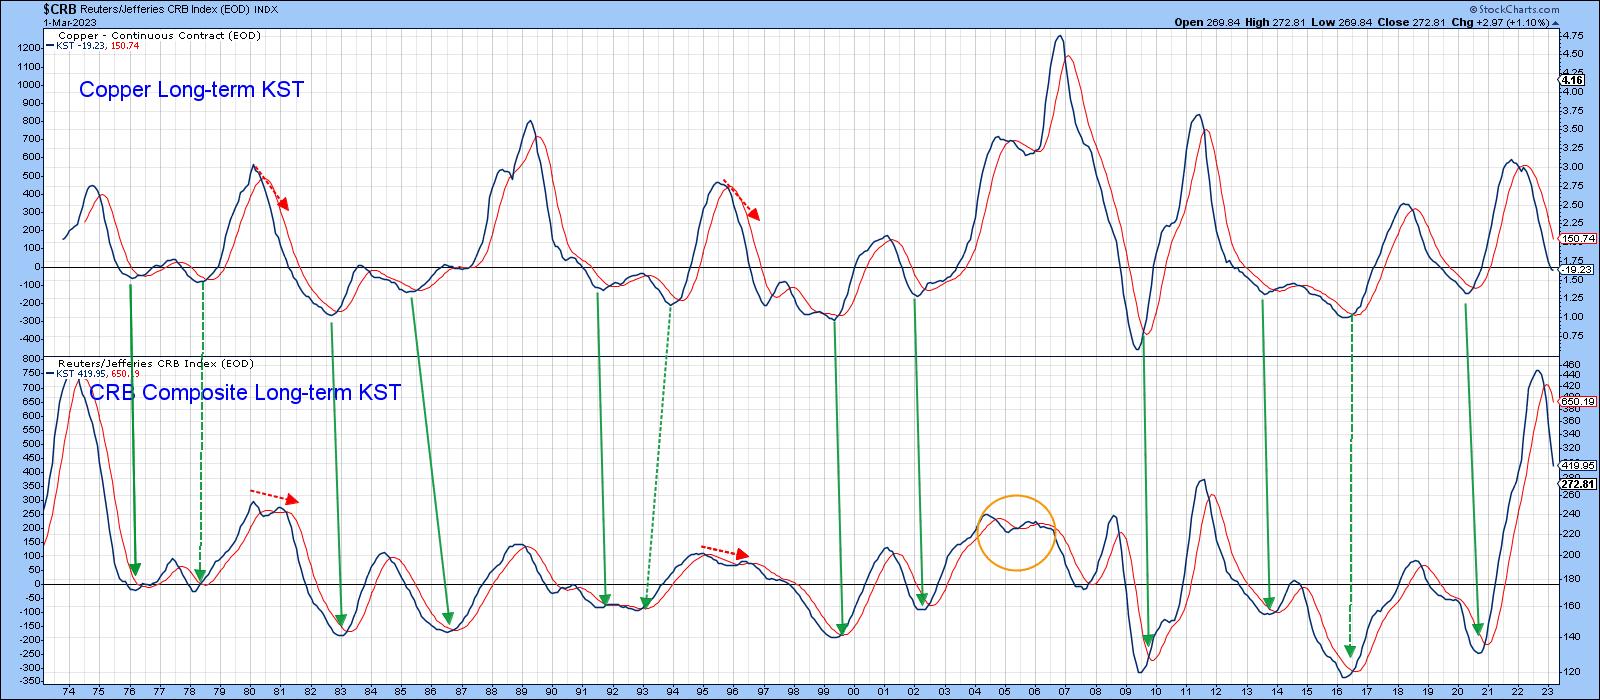Click the -19.23 value tag on right axis
The width and height of the screenshot is (1600, 700).
pos(1576,269)
